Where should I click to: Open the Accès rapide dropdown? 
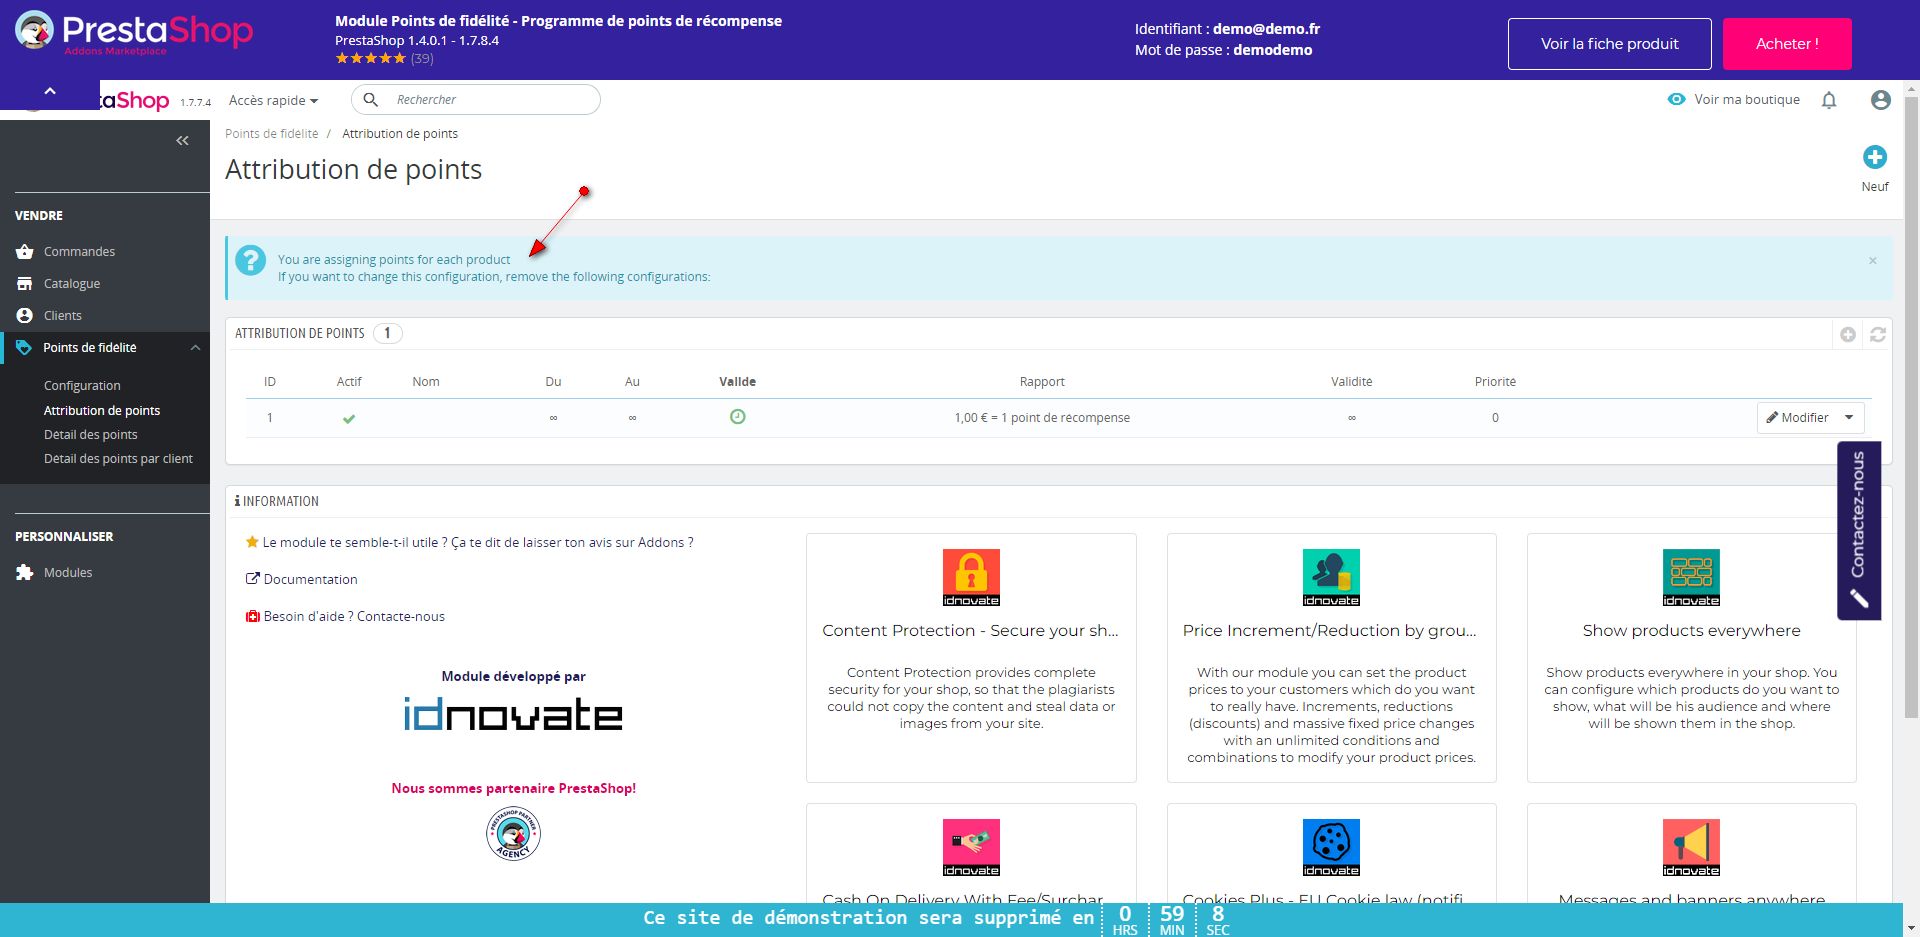tap(273, 100)
